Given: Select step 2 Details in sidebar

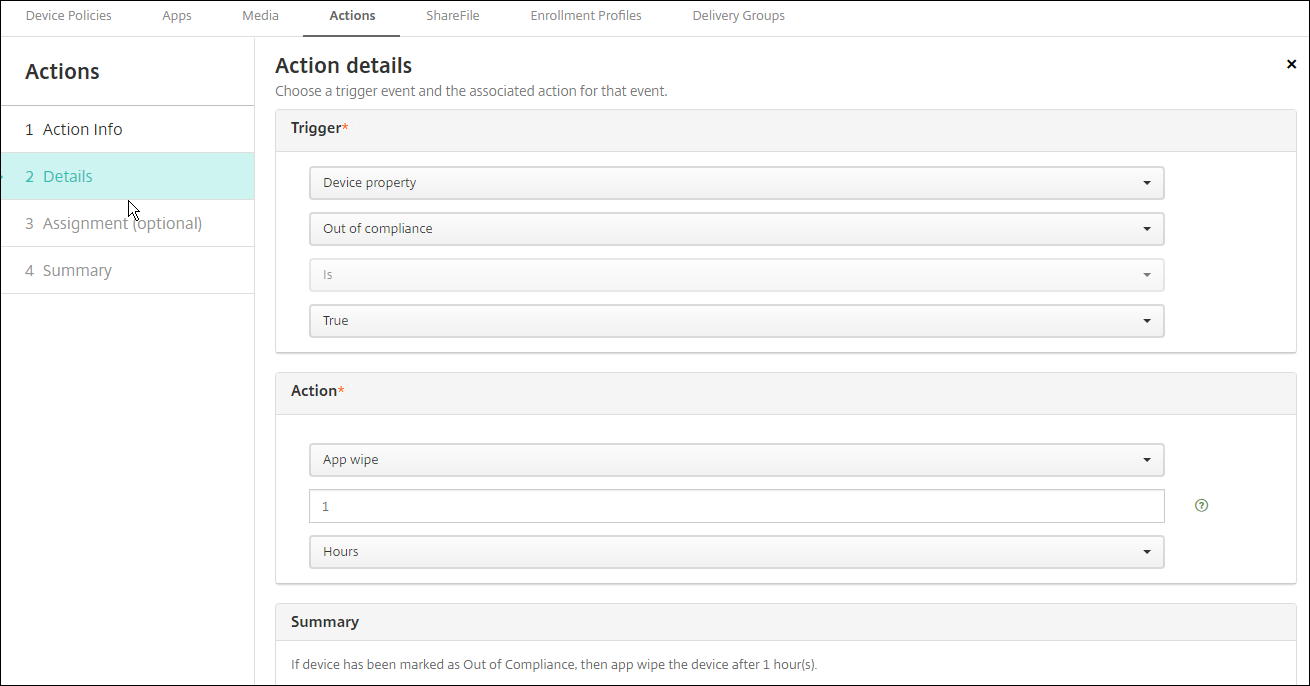Looking at the screenshot, I should (x=67, y=177).
